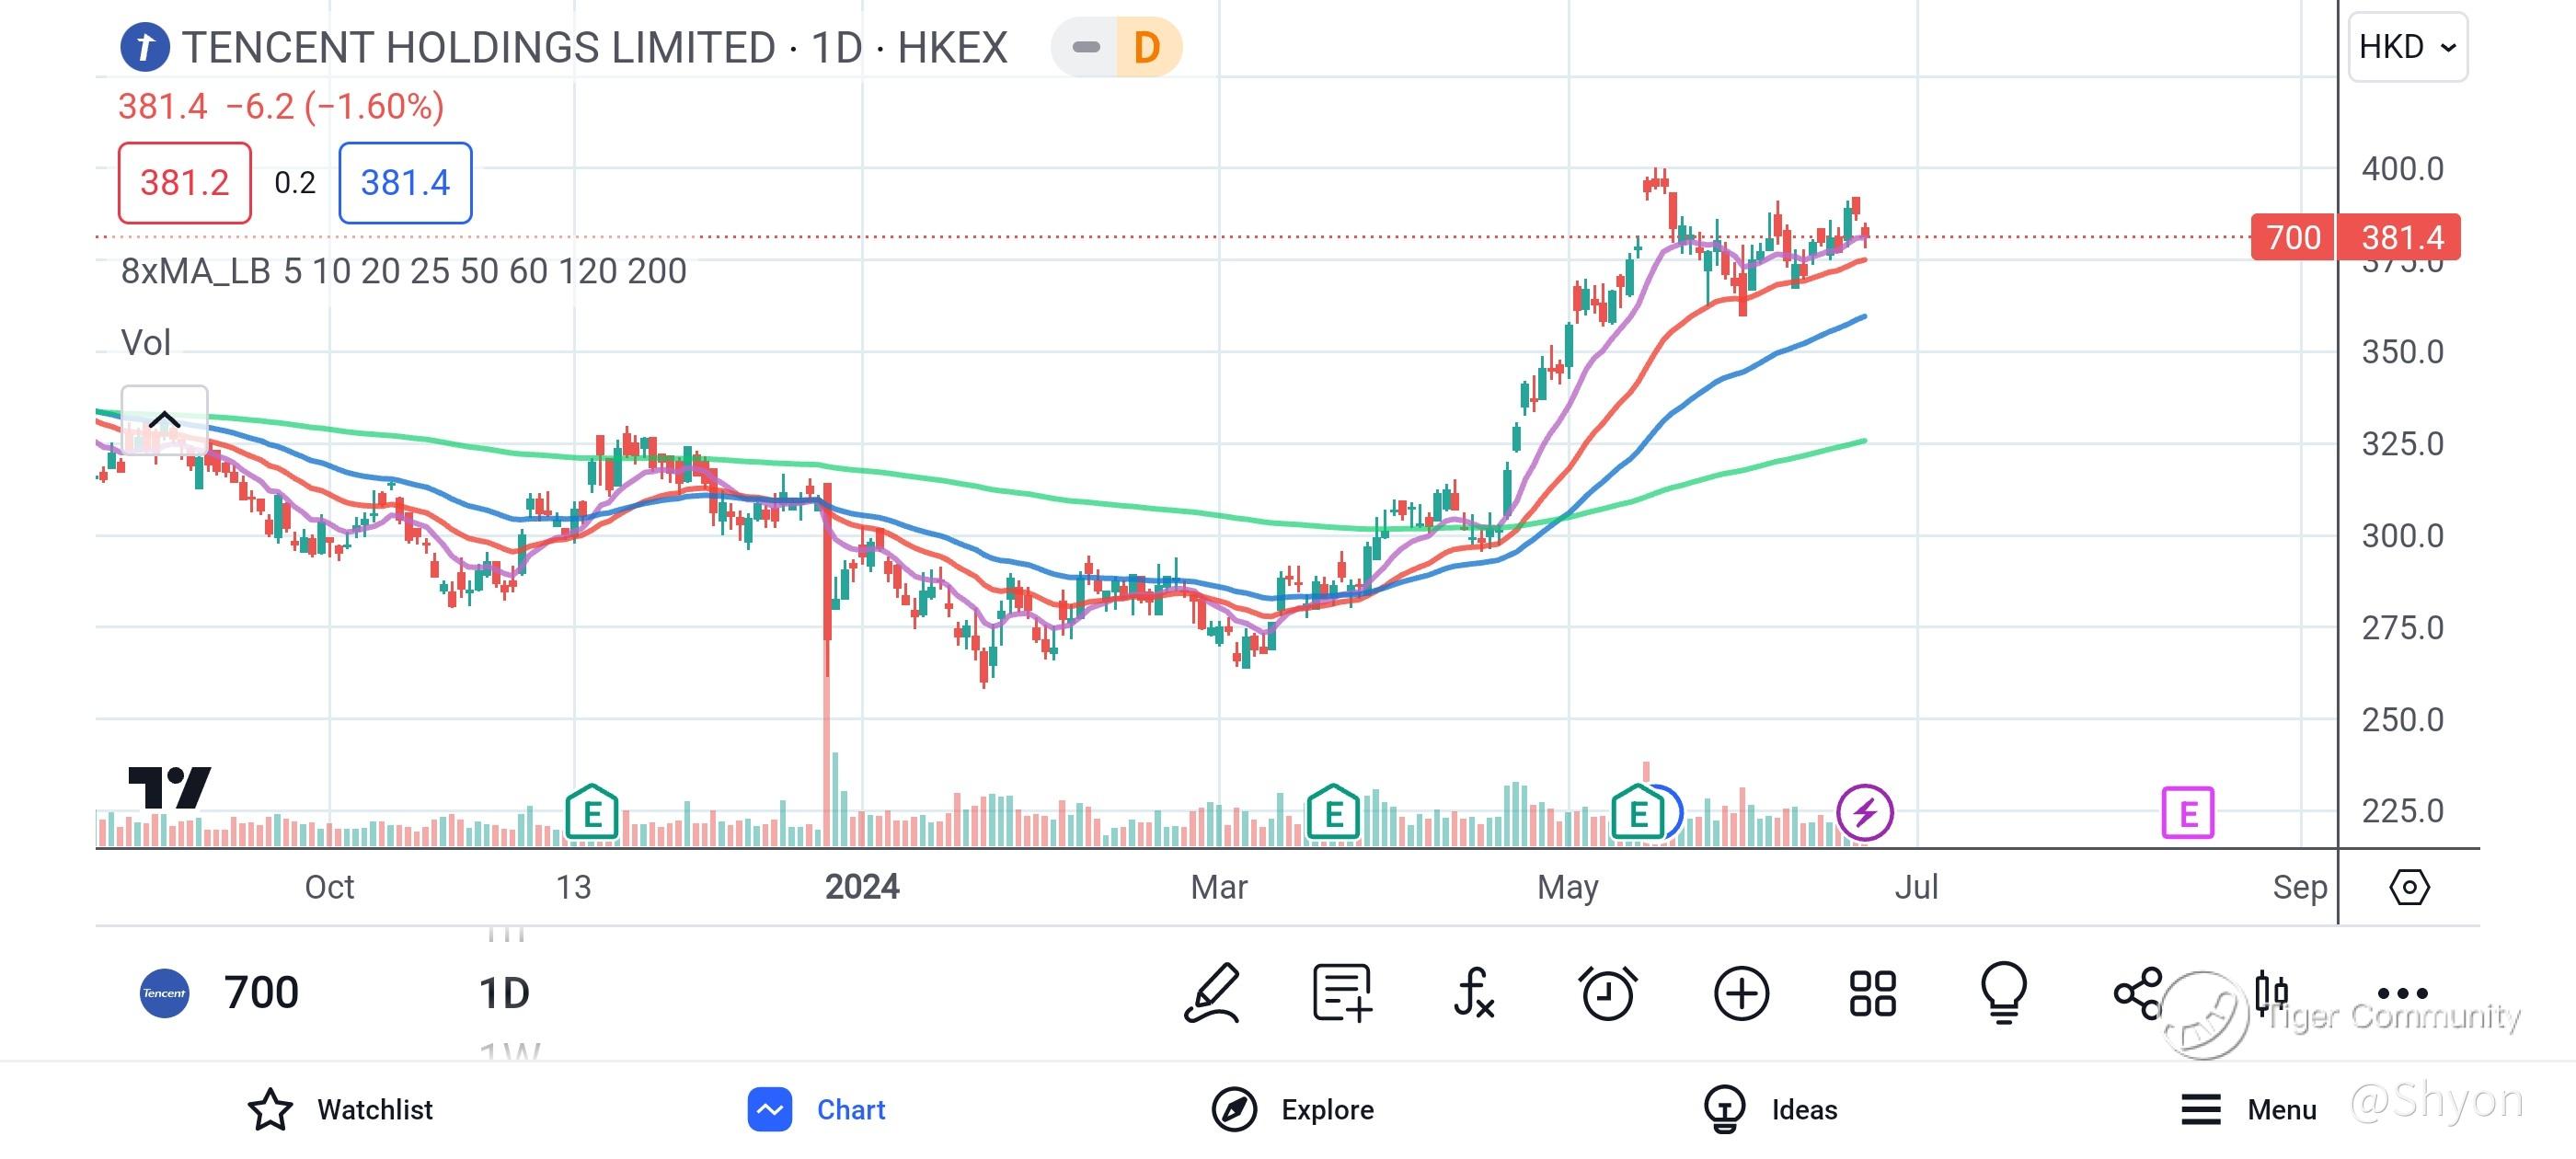This screenshot has height=1159, width=2576.
Task: Click the purple lightning event marker
Action: [x=1865, y=812]
